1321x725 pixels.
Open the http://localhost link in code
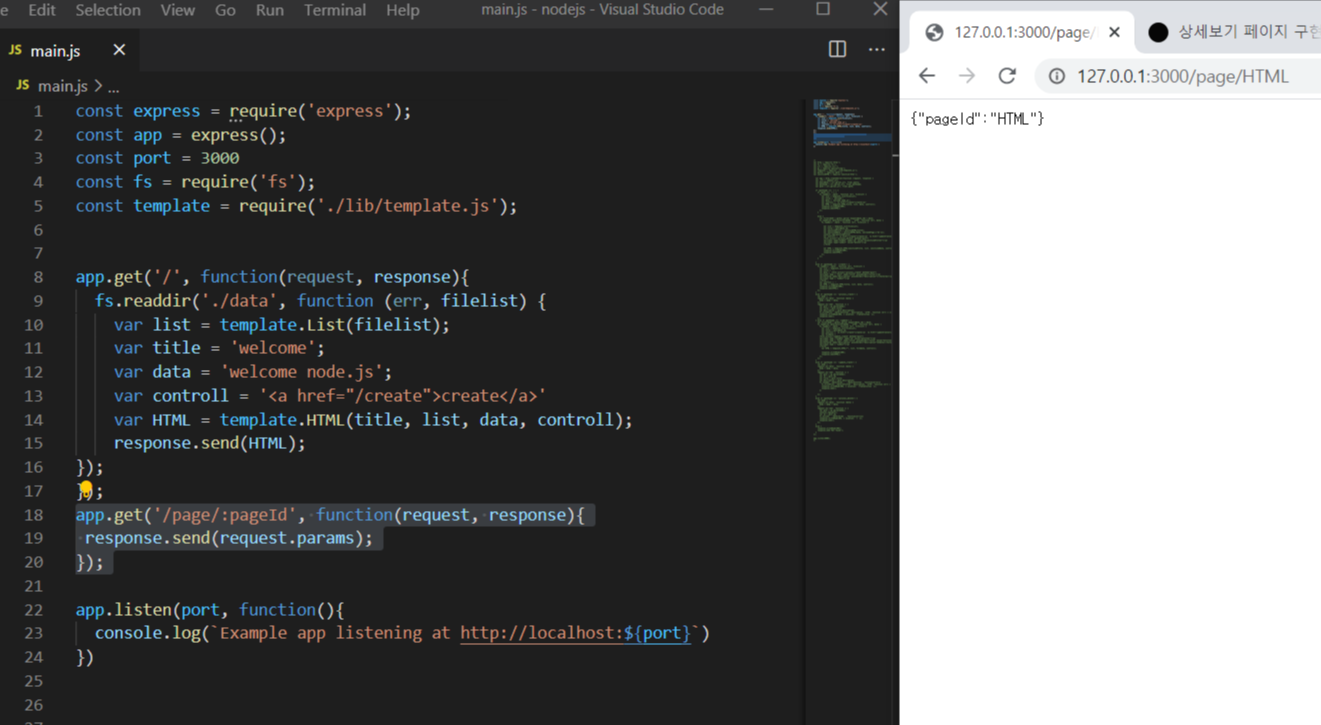pyautogui.click(x=575, y=633)
